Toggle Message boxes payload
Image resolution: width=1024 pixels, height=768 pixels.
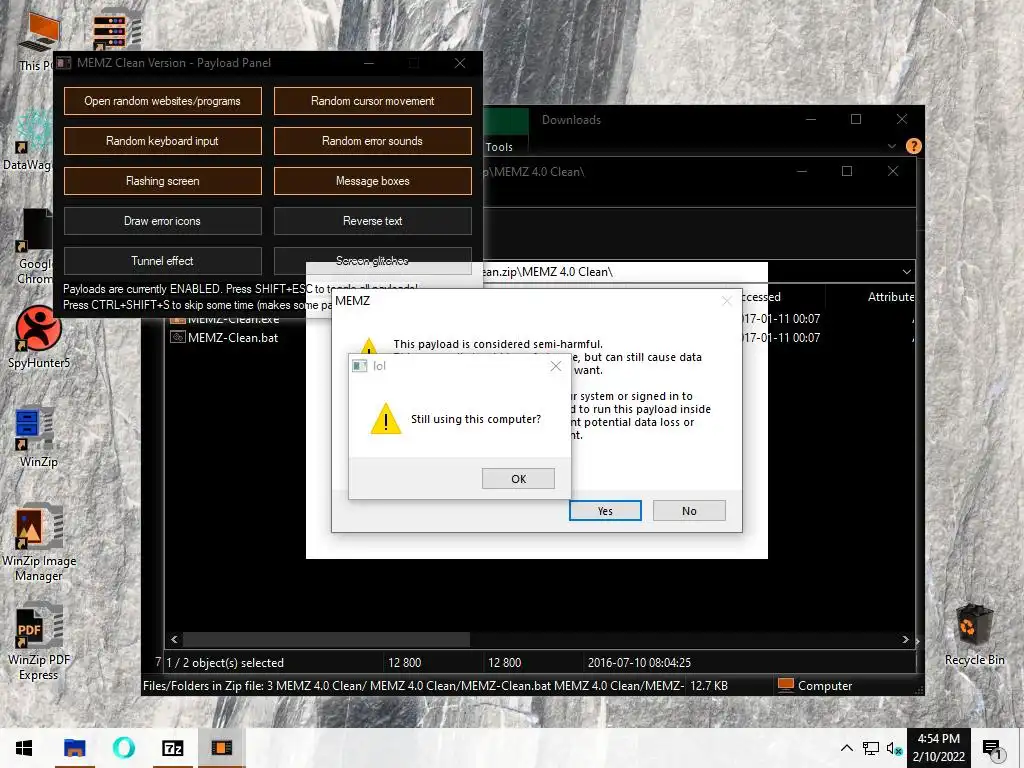372,181
